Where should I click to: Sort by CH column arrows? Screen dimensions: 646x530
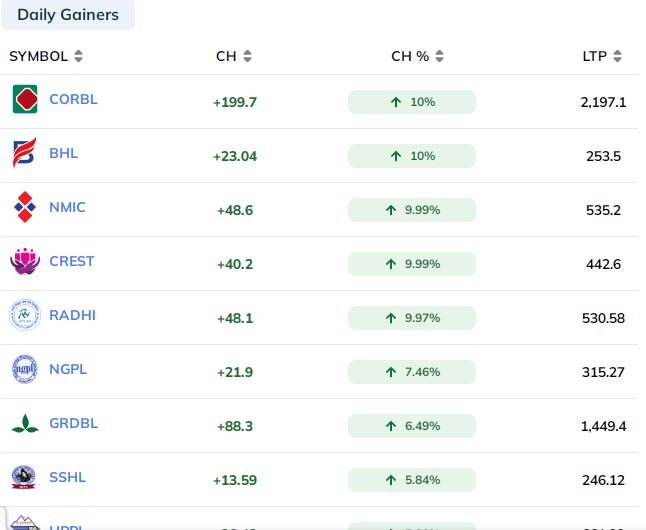247,56
